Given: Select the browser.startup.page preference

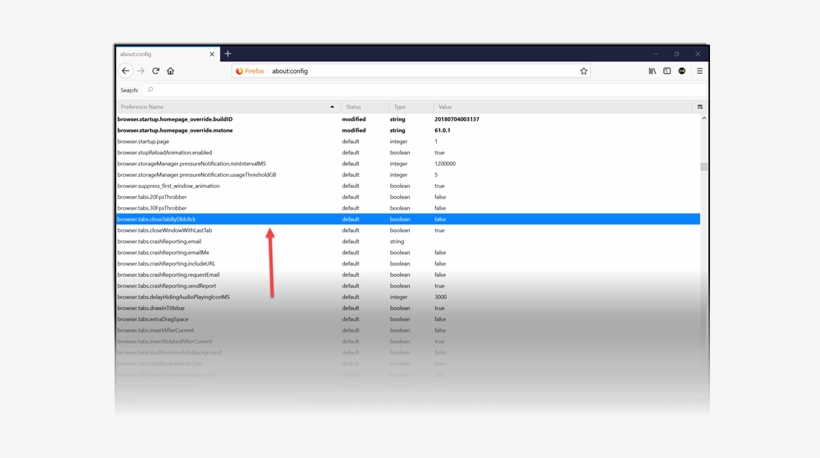Looking at the screenshot, I should pos(408,141).
